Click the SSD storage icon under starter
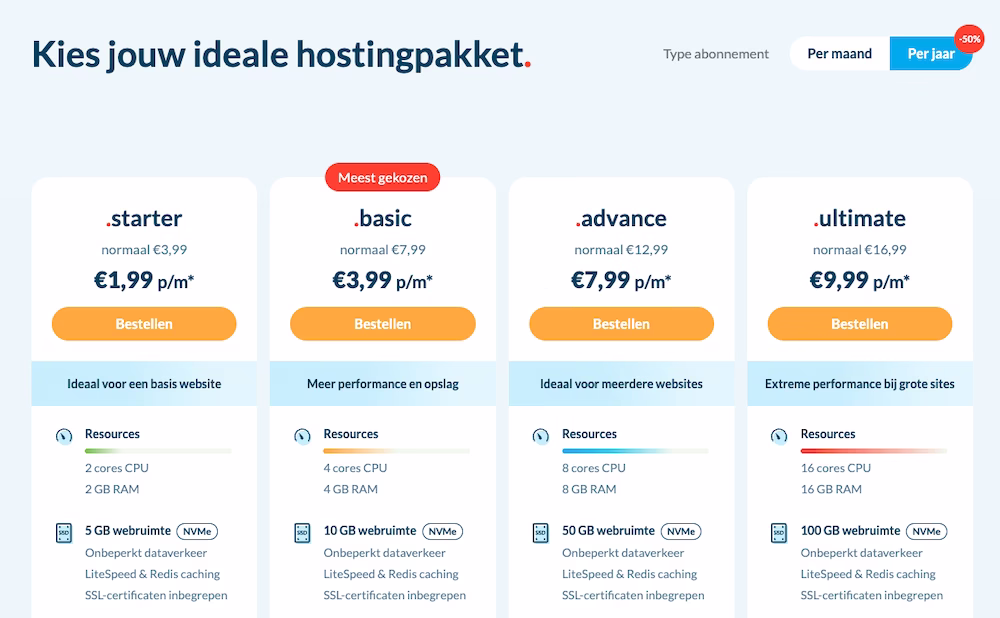 click(x=64, y=533)
